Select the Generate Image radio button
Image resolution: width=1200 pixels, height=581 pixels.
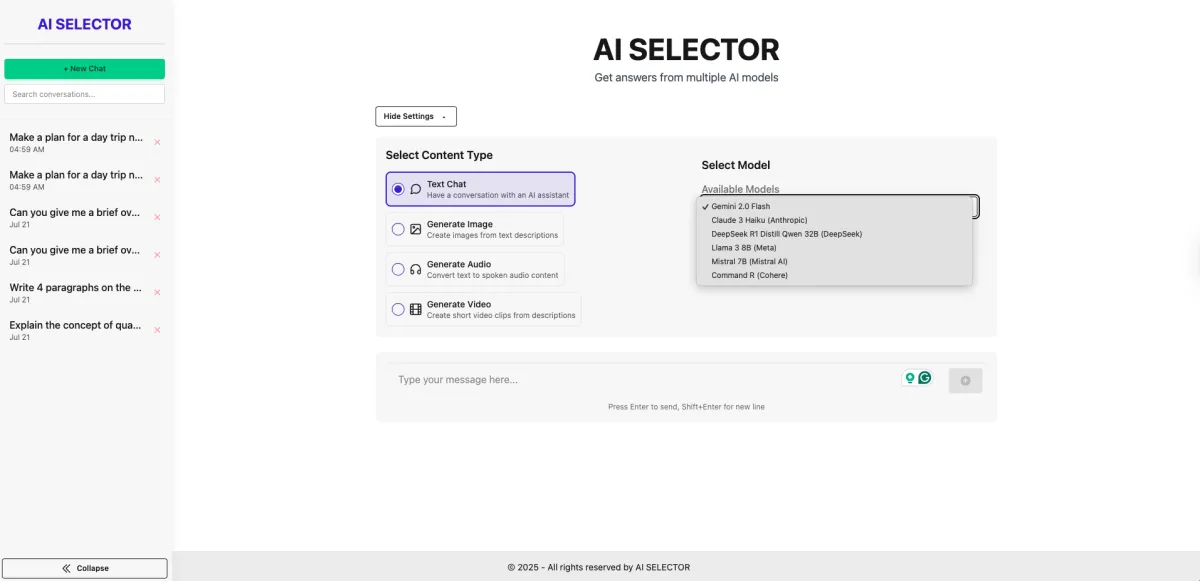tap(398, 229)
